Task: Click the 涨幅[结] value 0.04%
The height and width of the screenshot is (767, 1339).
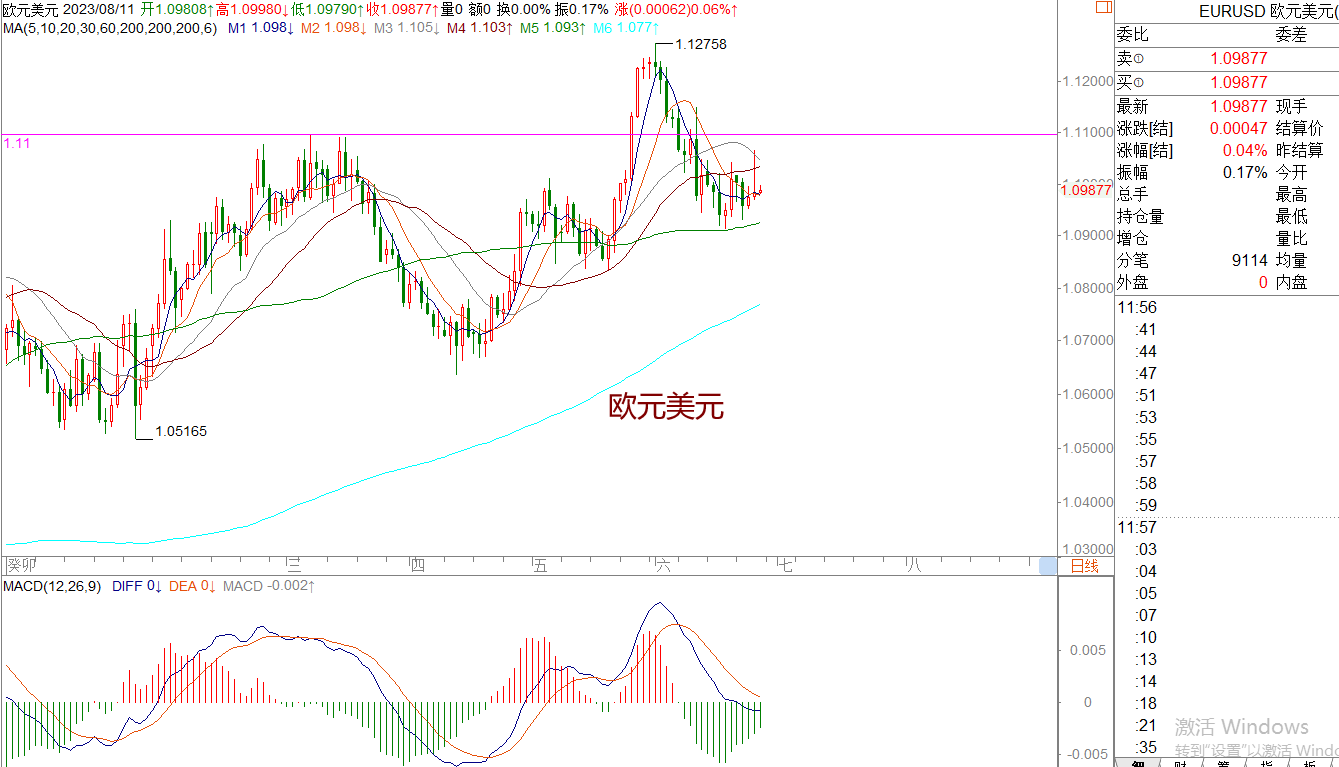Action: 1246,151
